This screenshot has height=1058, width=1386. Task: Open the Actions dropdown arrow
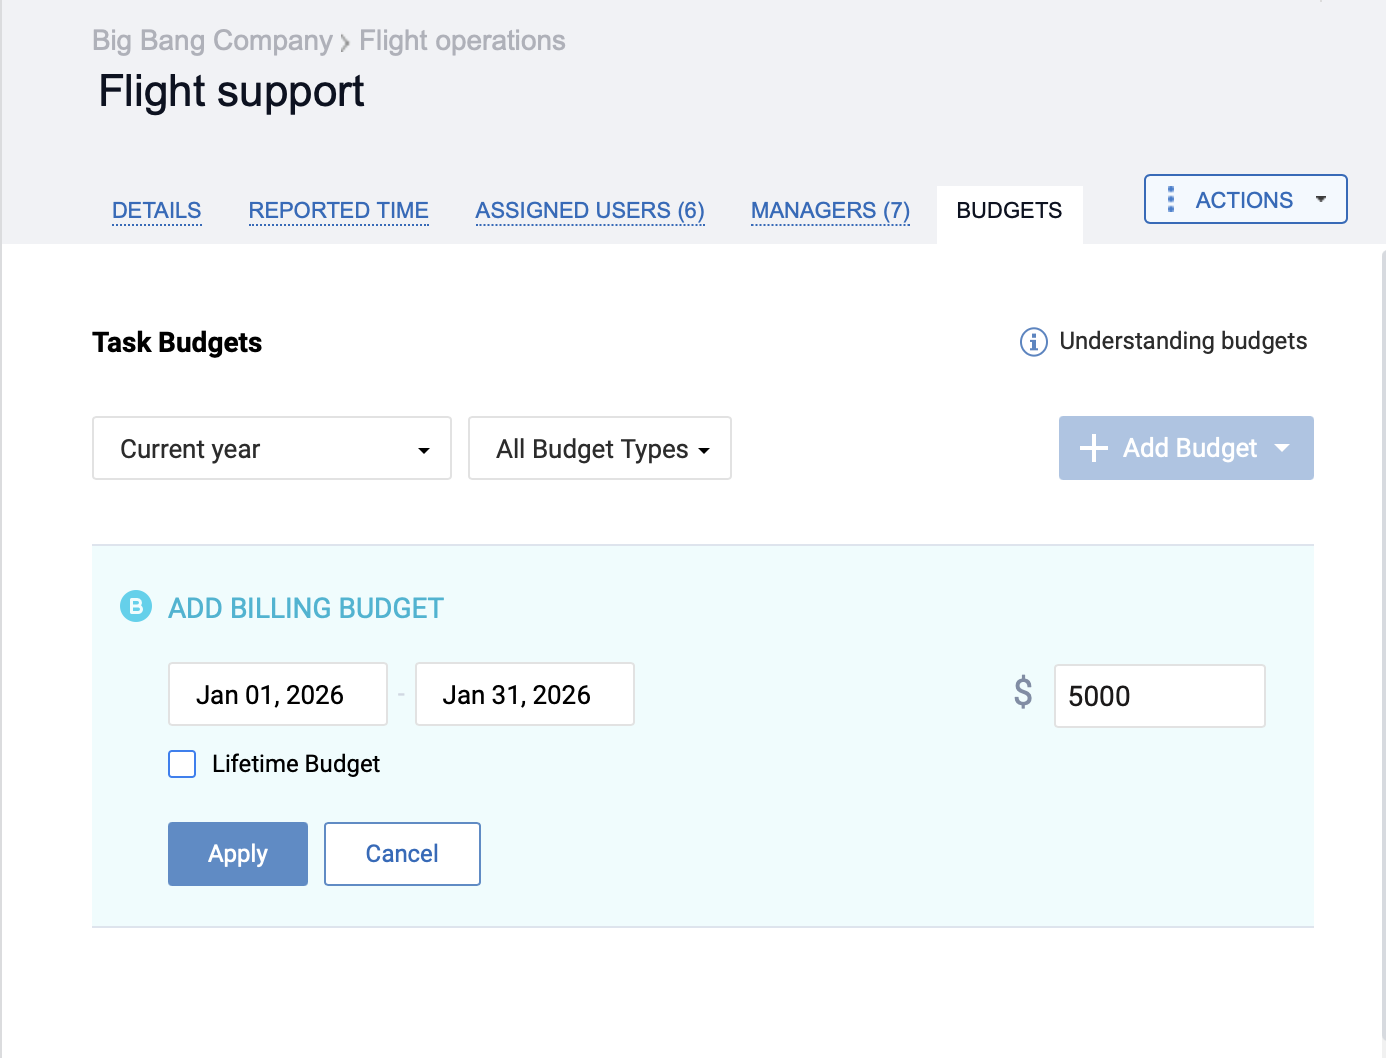click(1320, 199)
